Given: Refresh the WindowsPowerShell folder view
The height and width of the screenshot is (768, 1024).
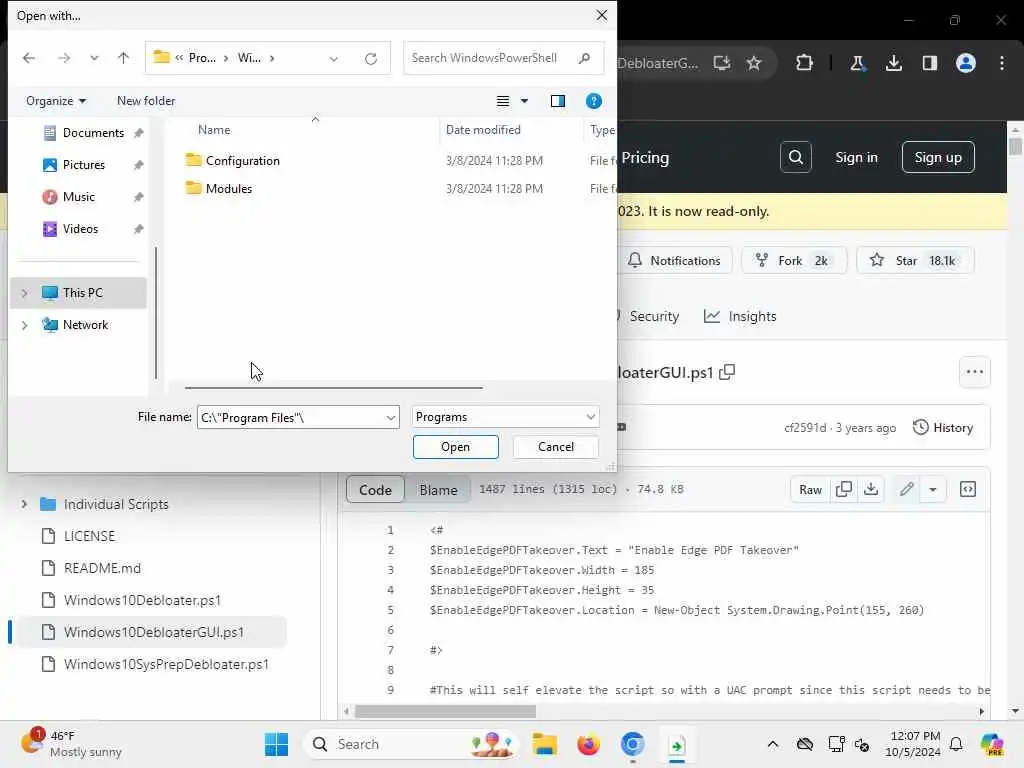Looking at the screenshot, I should click(371, 59).
